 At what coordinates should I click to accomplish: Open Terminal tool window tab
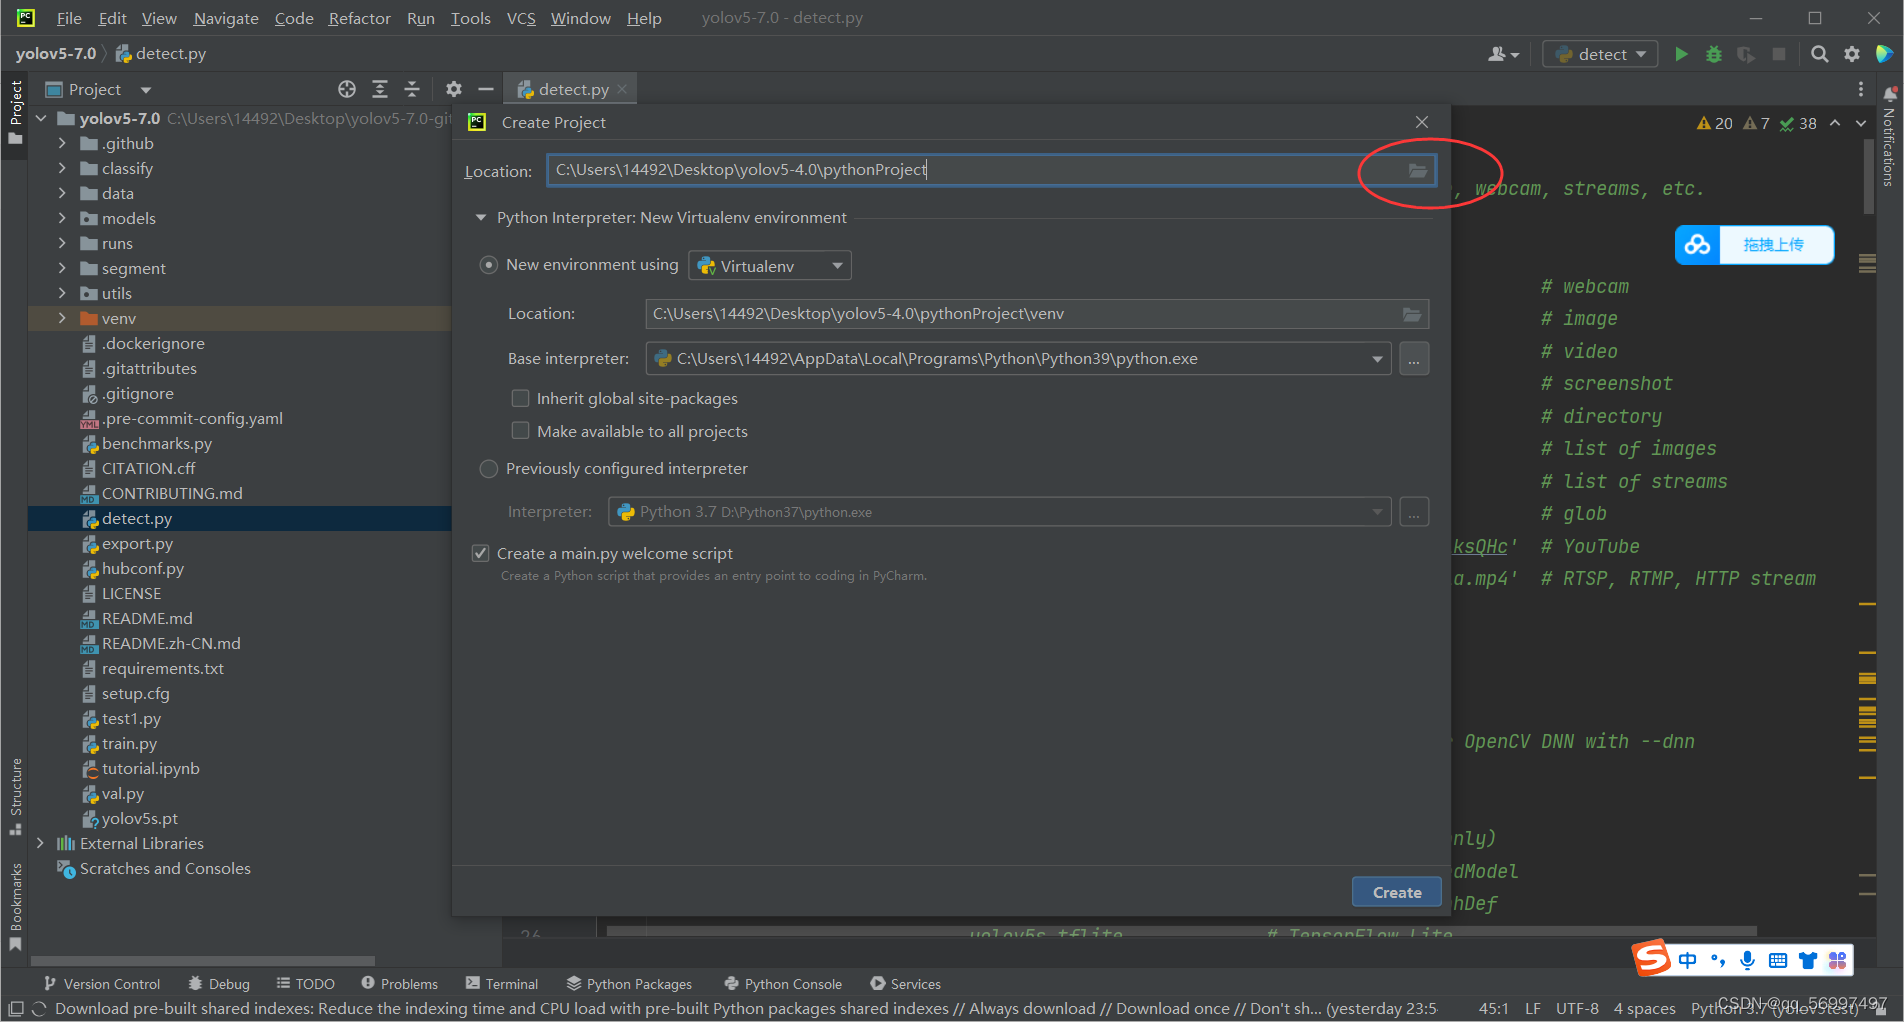pos(502,984)
